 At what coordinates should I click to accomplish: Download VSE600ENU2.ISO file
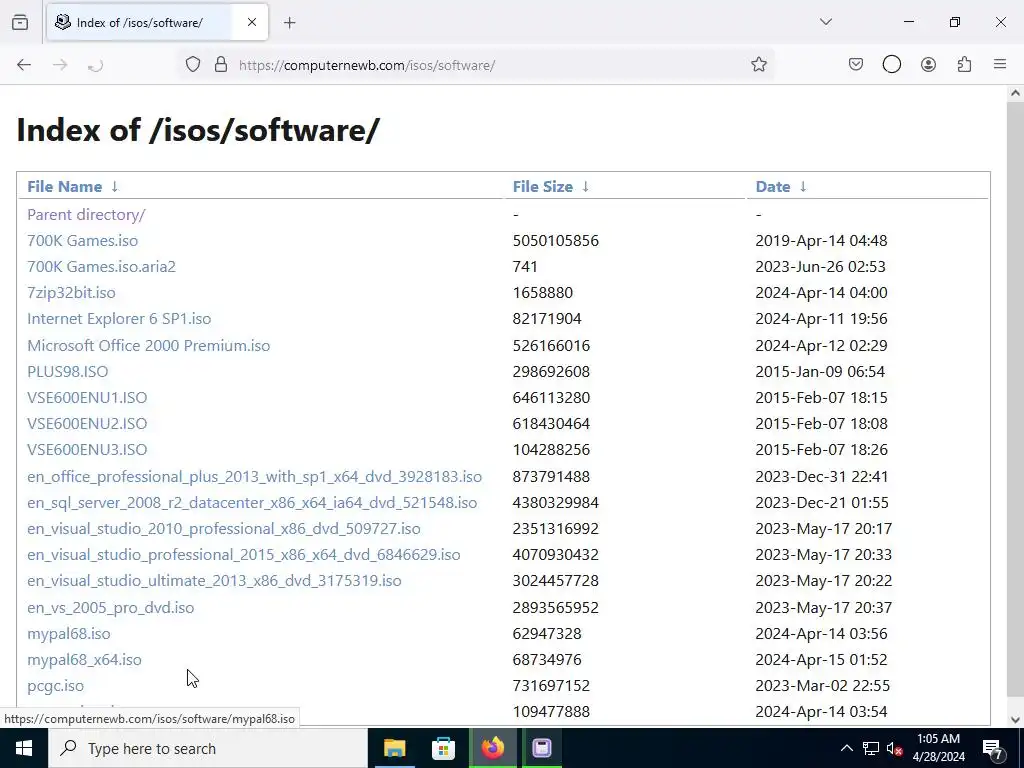pyautogui.click(x=87, y=424)
